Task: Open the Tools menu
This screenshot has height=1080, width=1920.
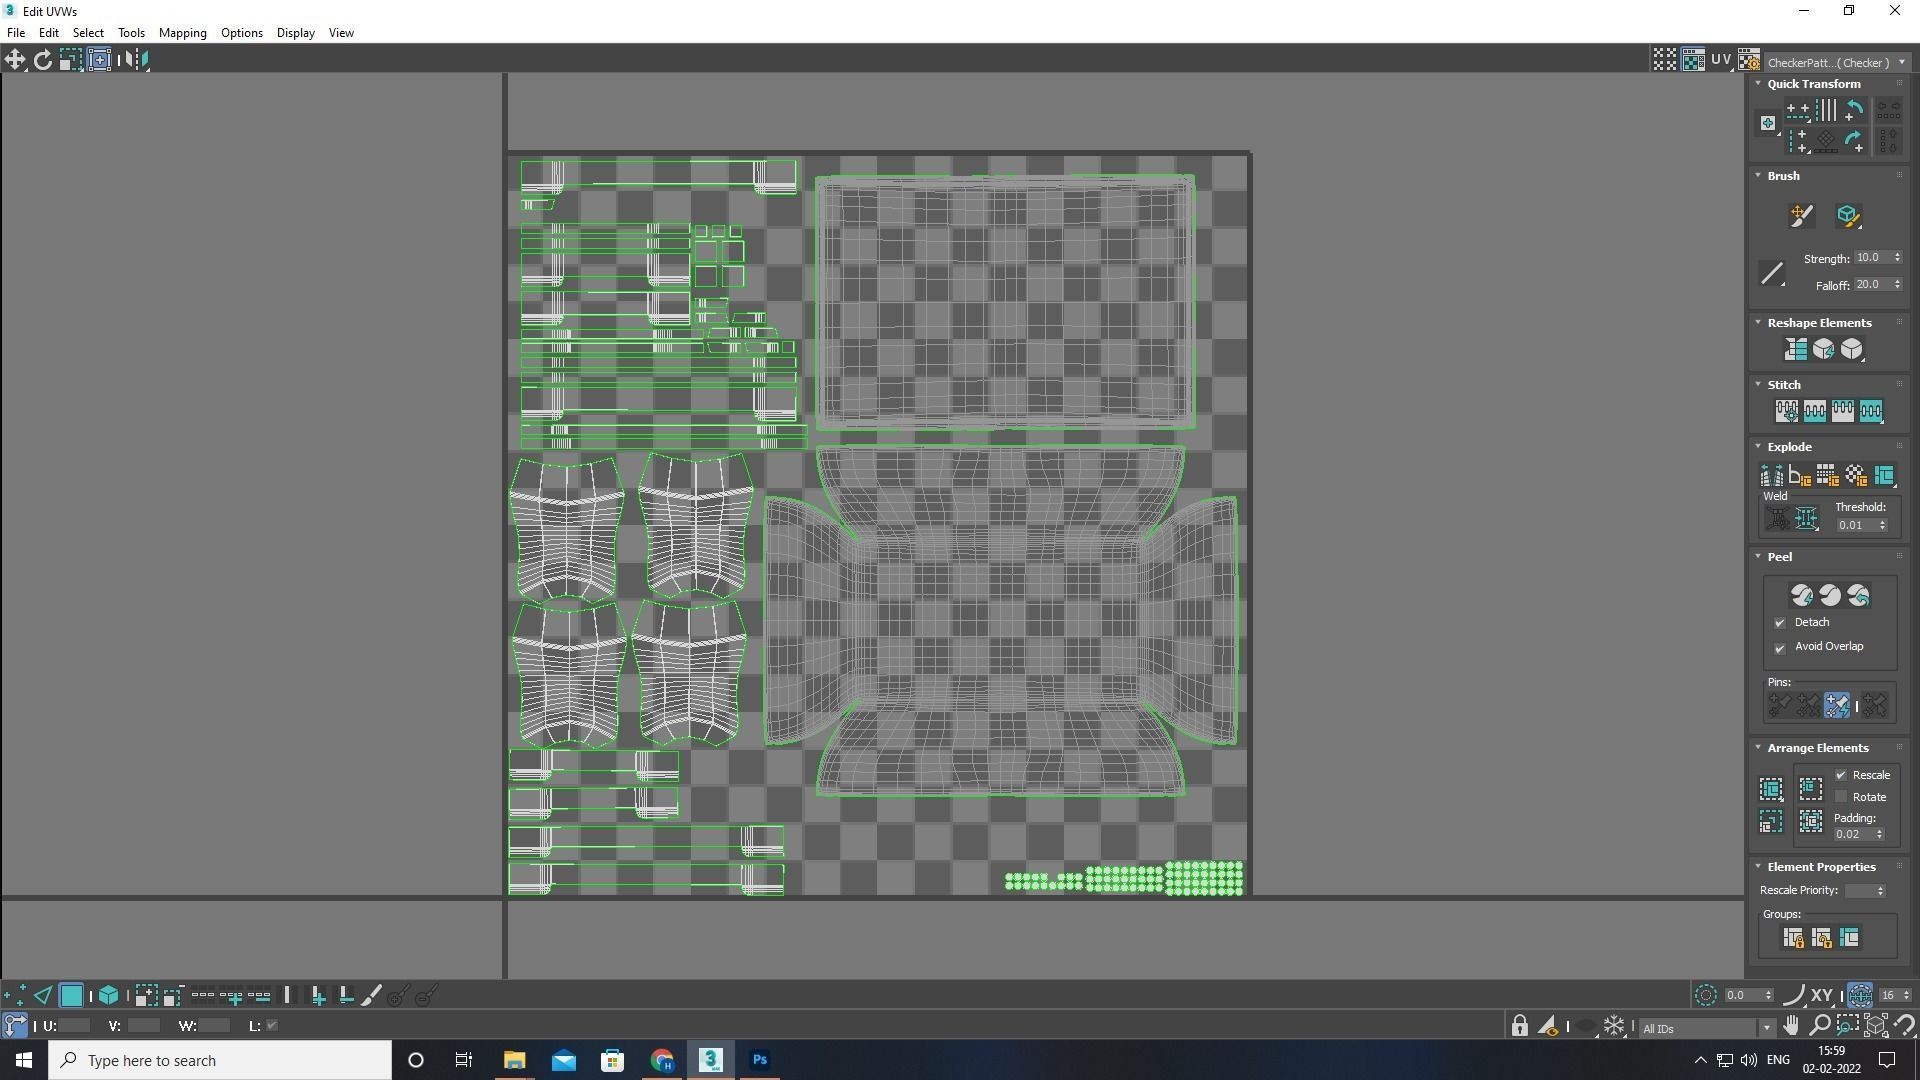Action: (131, 33)
